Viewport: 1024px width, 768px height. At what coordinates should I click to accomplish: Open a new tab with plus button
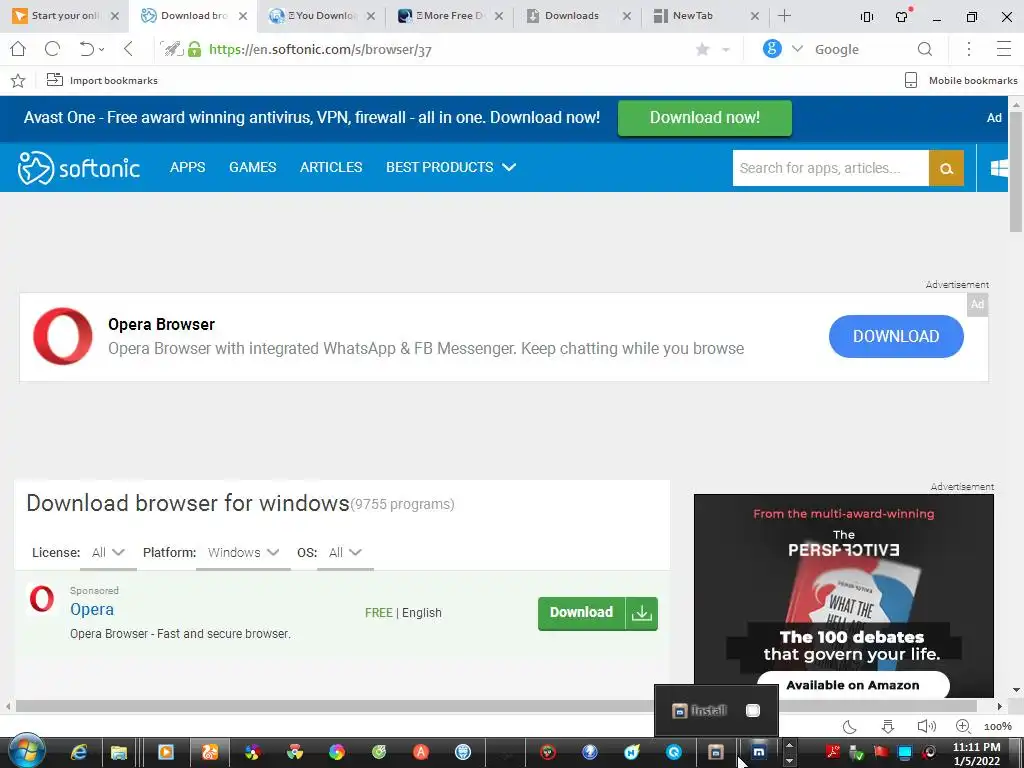point(784,16)
